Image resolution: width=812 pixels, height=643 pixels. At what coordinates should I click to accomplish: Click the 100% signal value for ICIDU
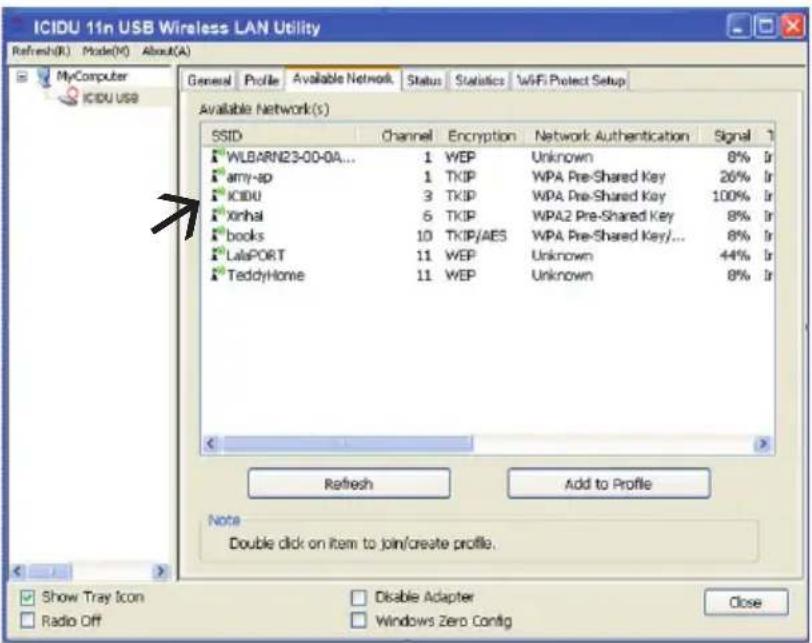click(731, 196)
